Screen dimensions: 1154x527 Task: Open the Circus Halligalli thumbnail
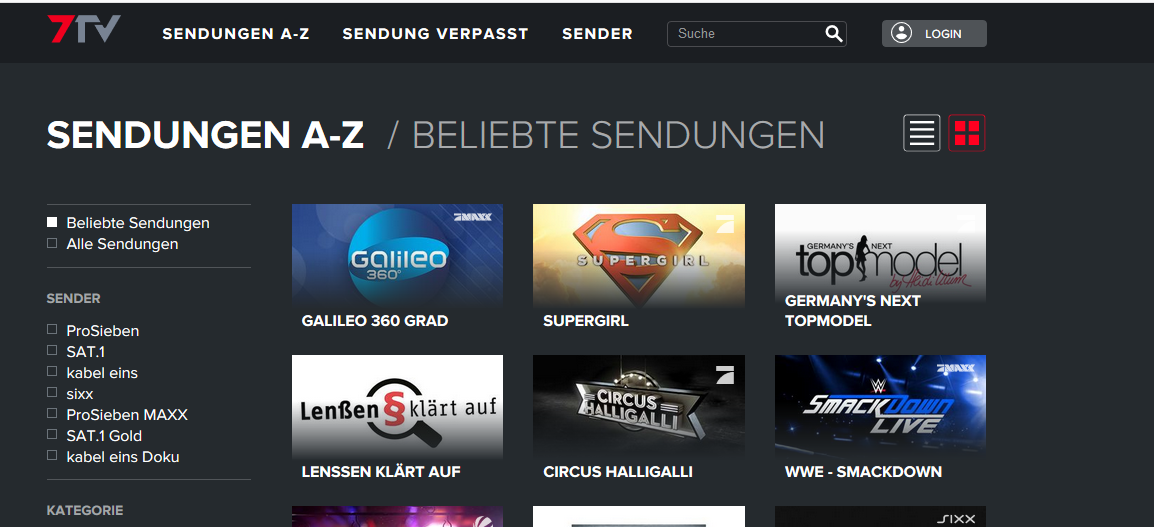click(x=639, y=406)
